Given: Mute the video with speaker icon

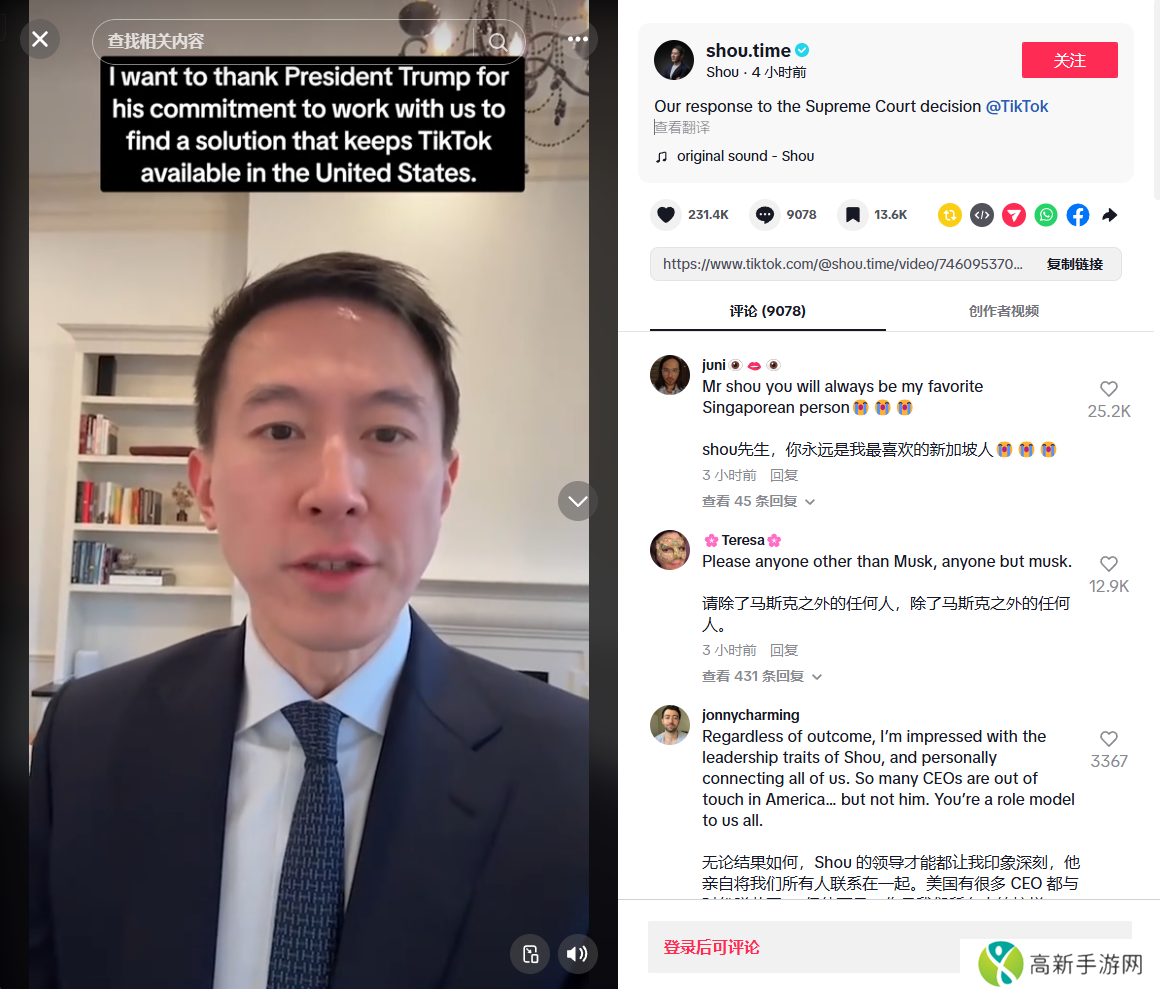Looking at the screenshot, I should coord(577,953).
